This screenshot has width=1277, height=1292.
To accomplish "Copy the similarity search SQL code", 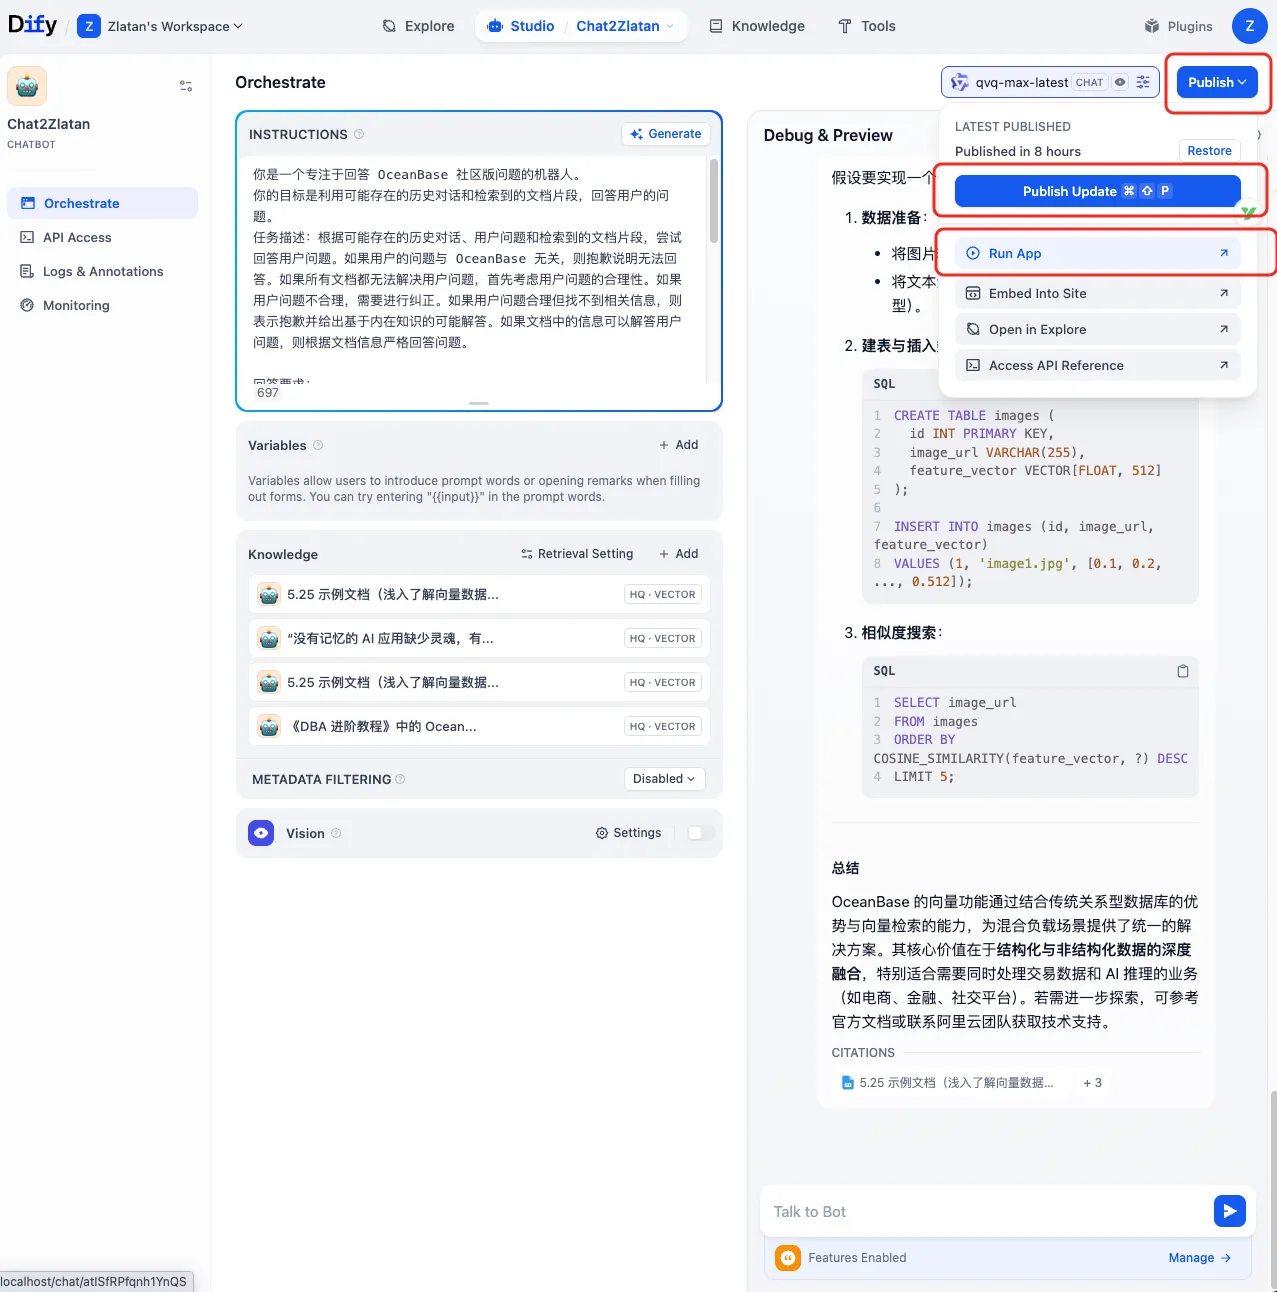I will (1182, 671).
